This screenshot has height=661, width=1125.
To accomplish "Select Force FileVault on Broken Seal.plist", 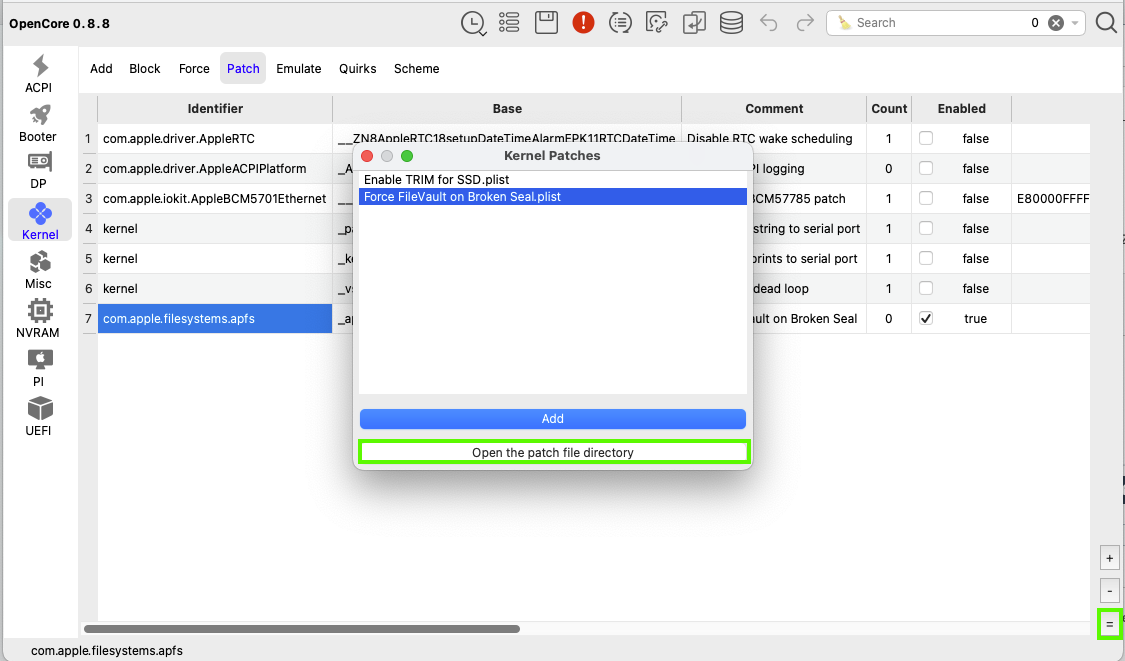I will tap(552, 197).
